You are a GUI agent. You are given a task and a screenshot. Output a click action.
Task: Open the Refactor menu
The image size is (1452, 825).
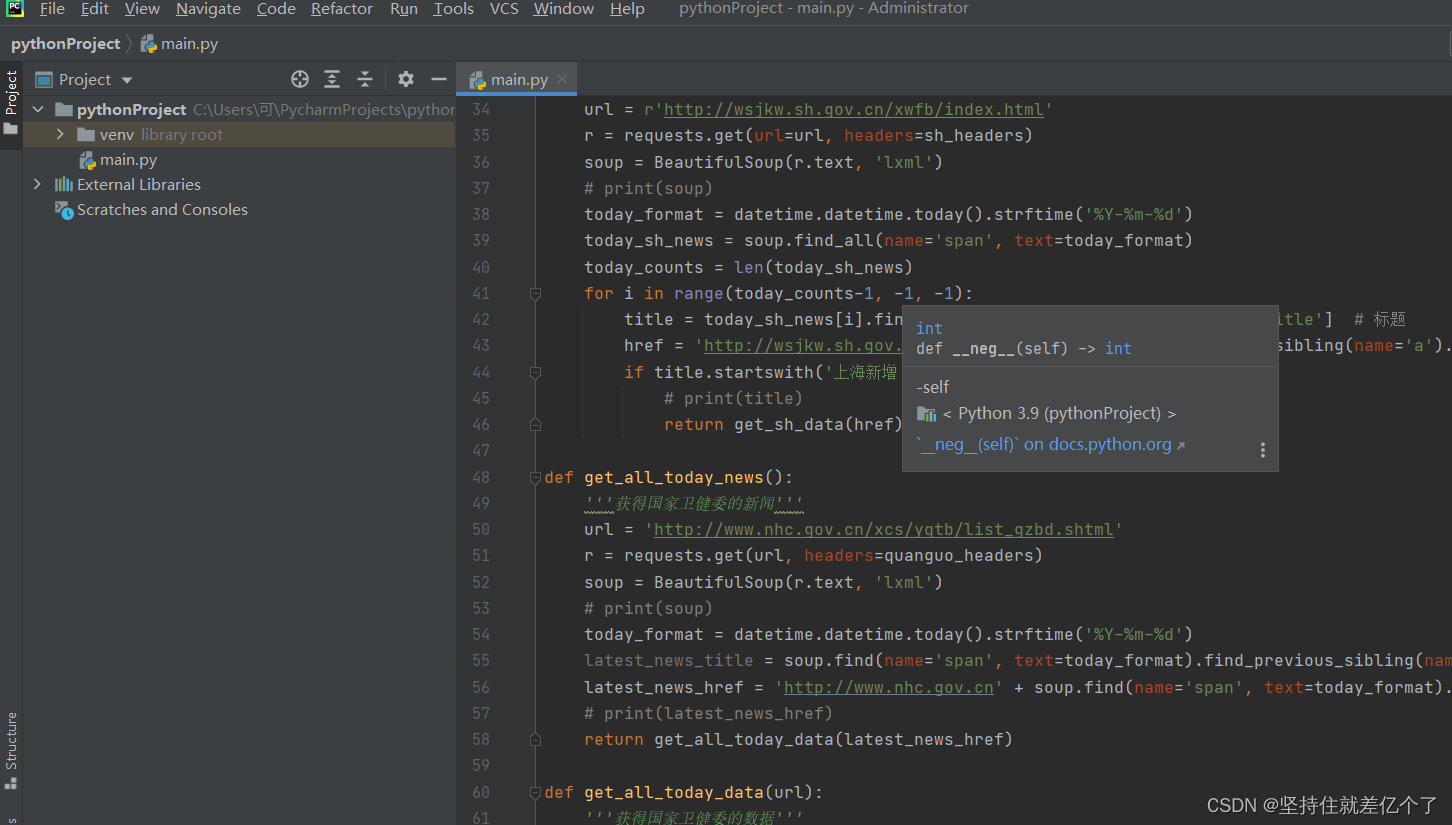(343, 9)
